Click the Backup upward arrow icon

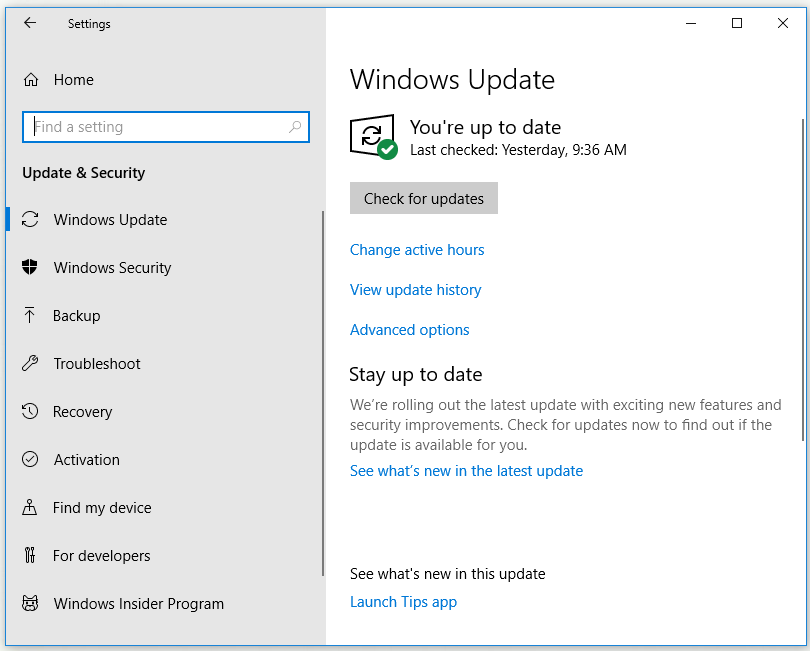click(29, 315)
